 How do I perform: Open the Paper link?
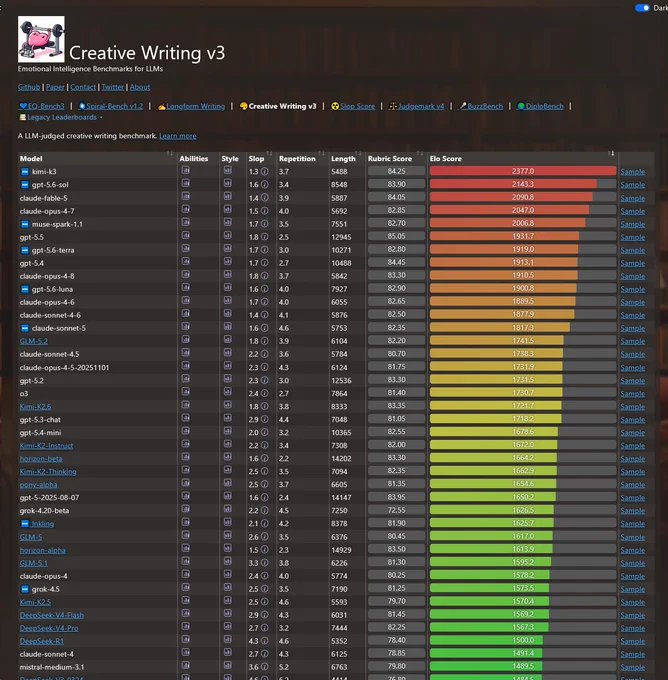pyautogui.click(x=55, y=87)
